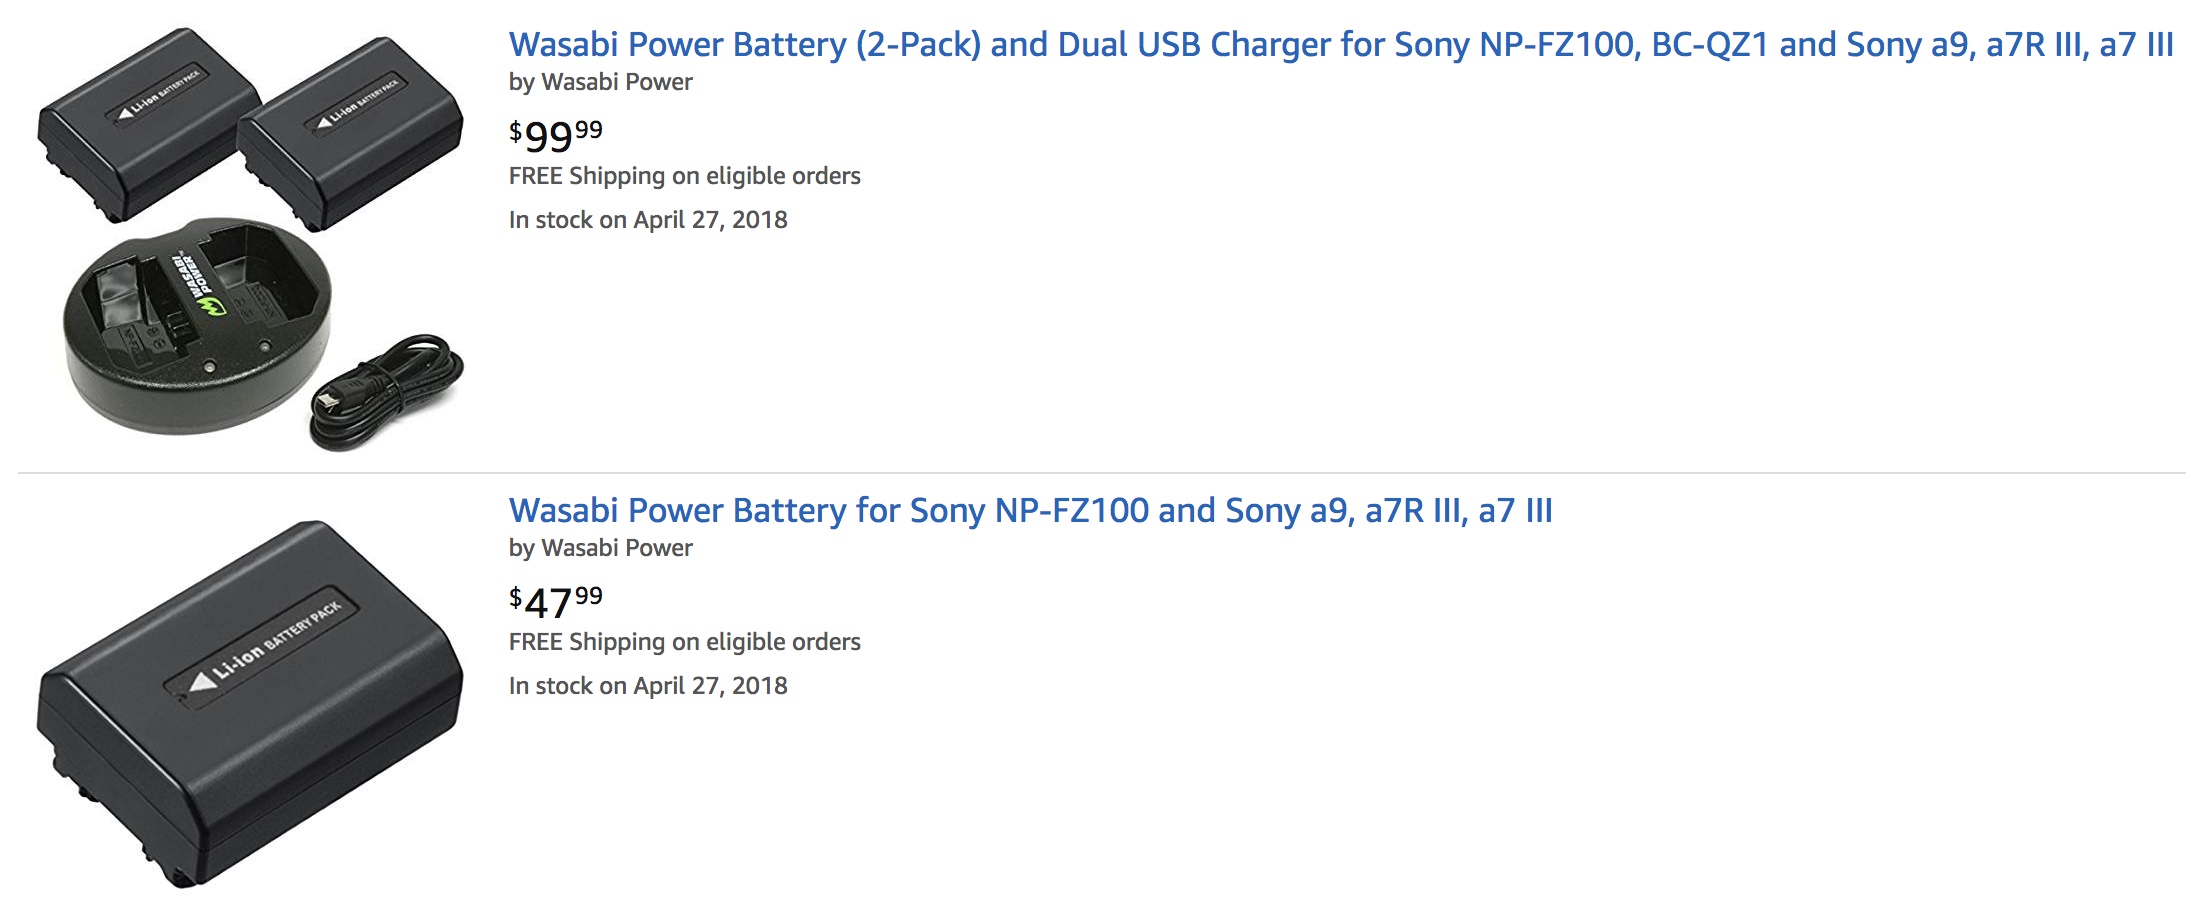The width and height of the screenshot is (2186, 920).
Task: Click 'FREE Shipping on eligible orders' below $47.99
Action: [x=684, y=642]
